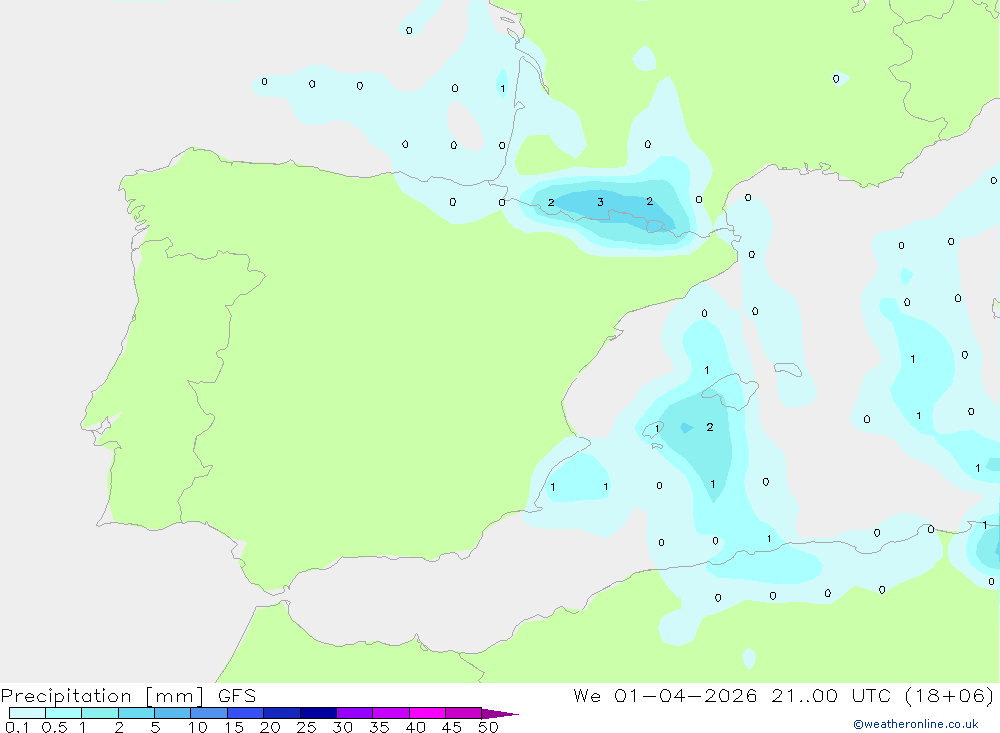Viewport: 1000px width, 733px height.
Task: Click the "2" value just right of the "3"
Action: [649, 202]
